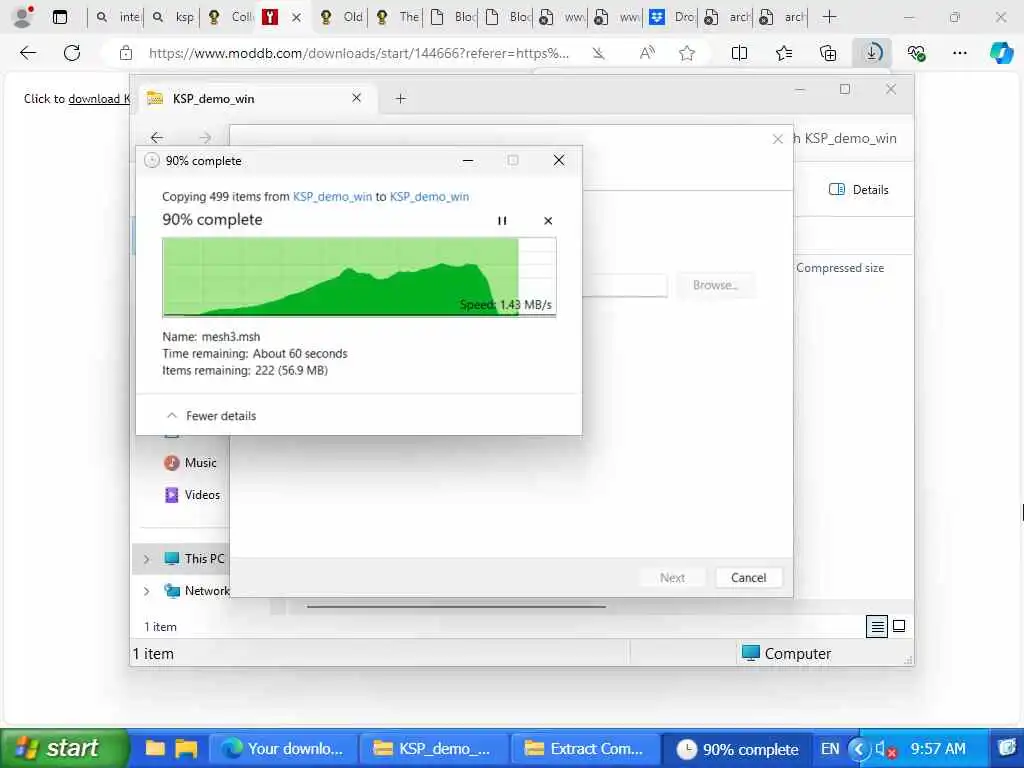Click the Next button in the extract wizard
The width and height of the screenshot is (1024, 768).
[672, 577]
